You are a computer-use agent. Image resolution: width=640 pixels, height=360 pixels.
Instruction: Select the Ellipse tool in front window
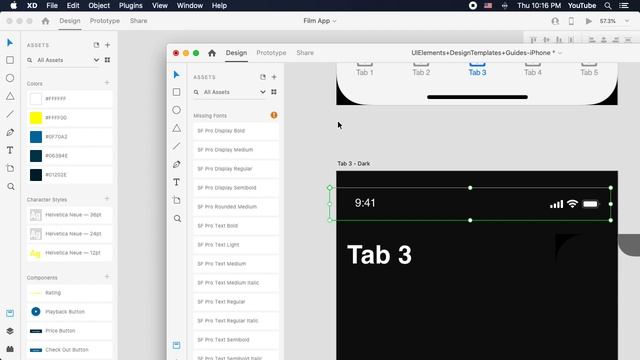pos(176,110)
